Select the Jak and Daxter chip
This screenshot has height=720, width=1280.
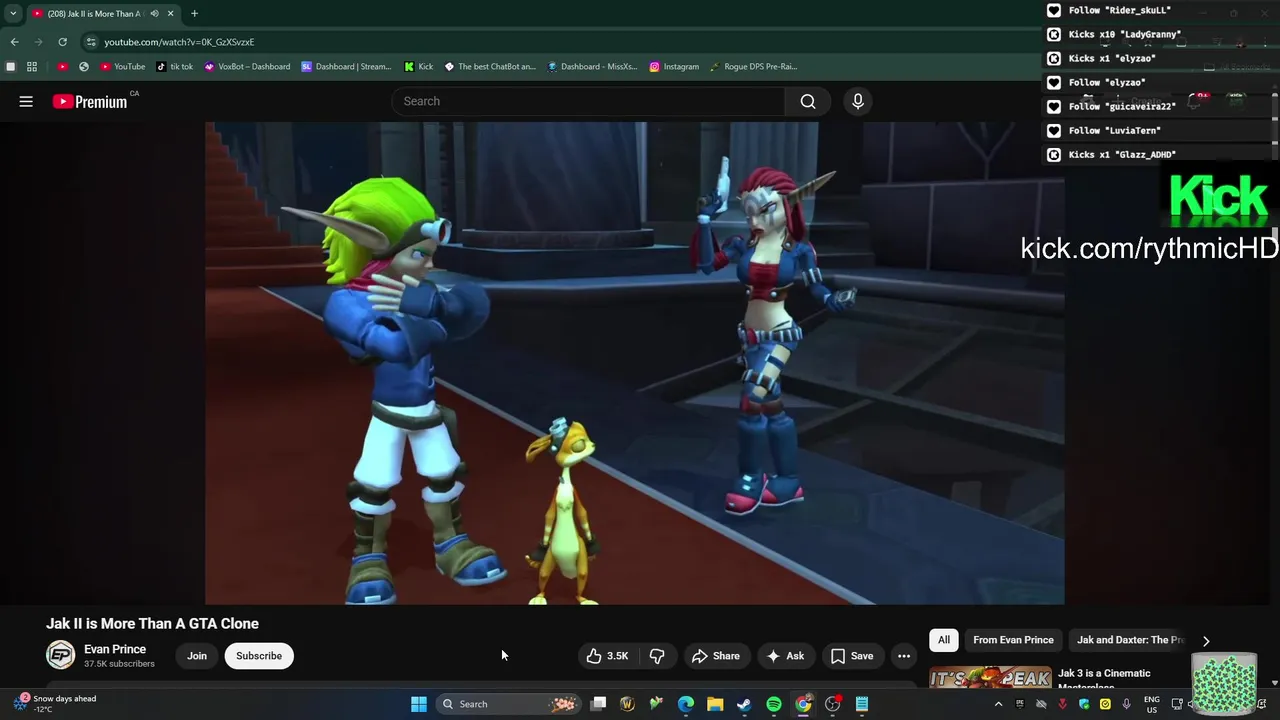click(1129, 640)
